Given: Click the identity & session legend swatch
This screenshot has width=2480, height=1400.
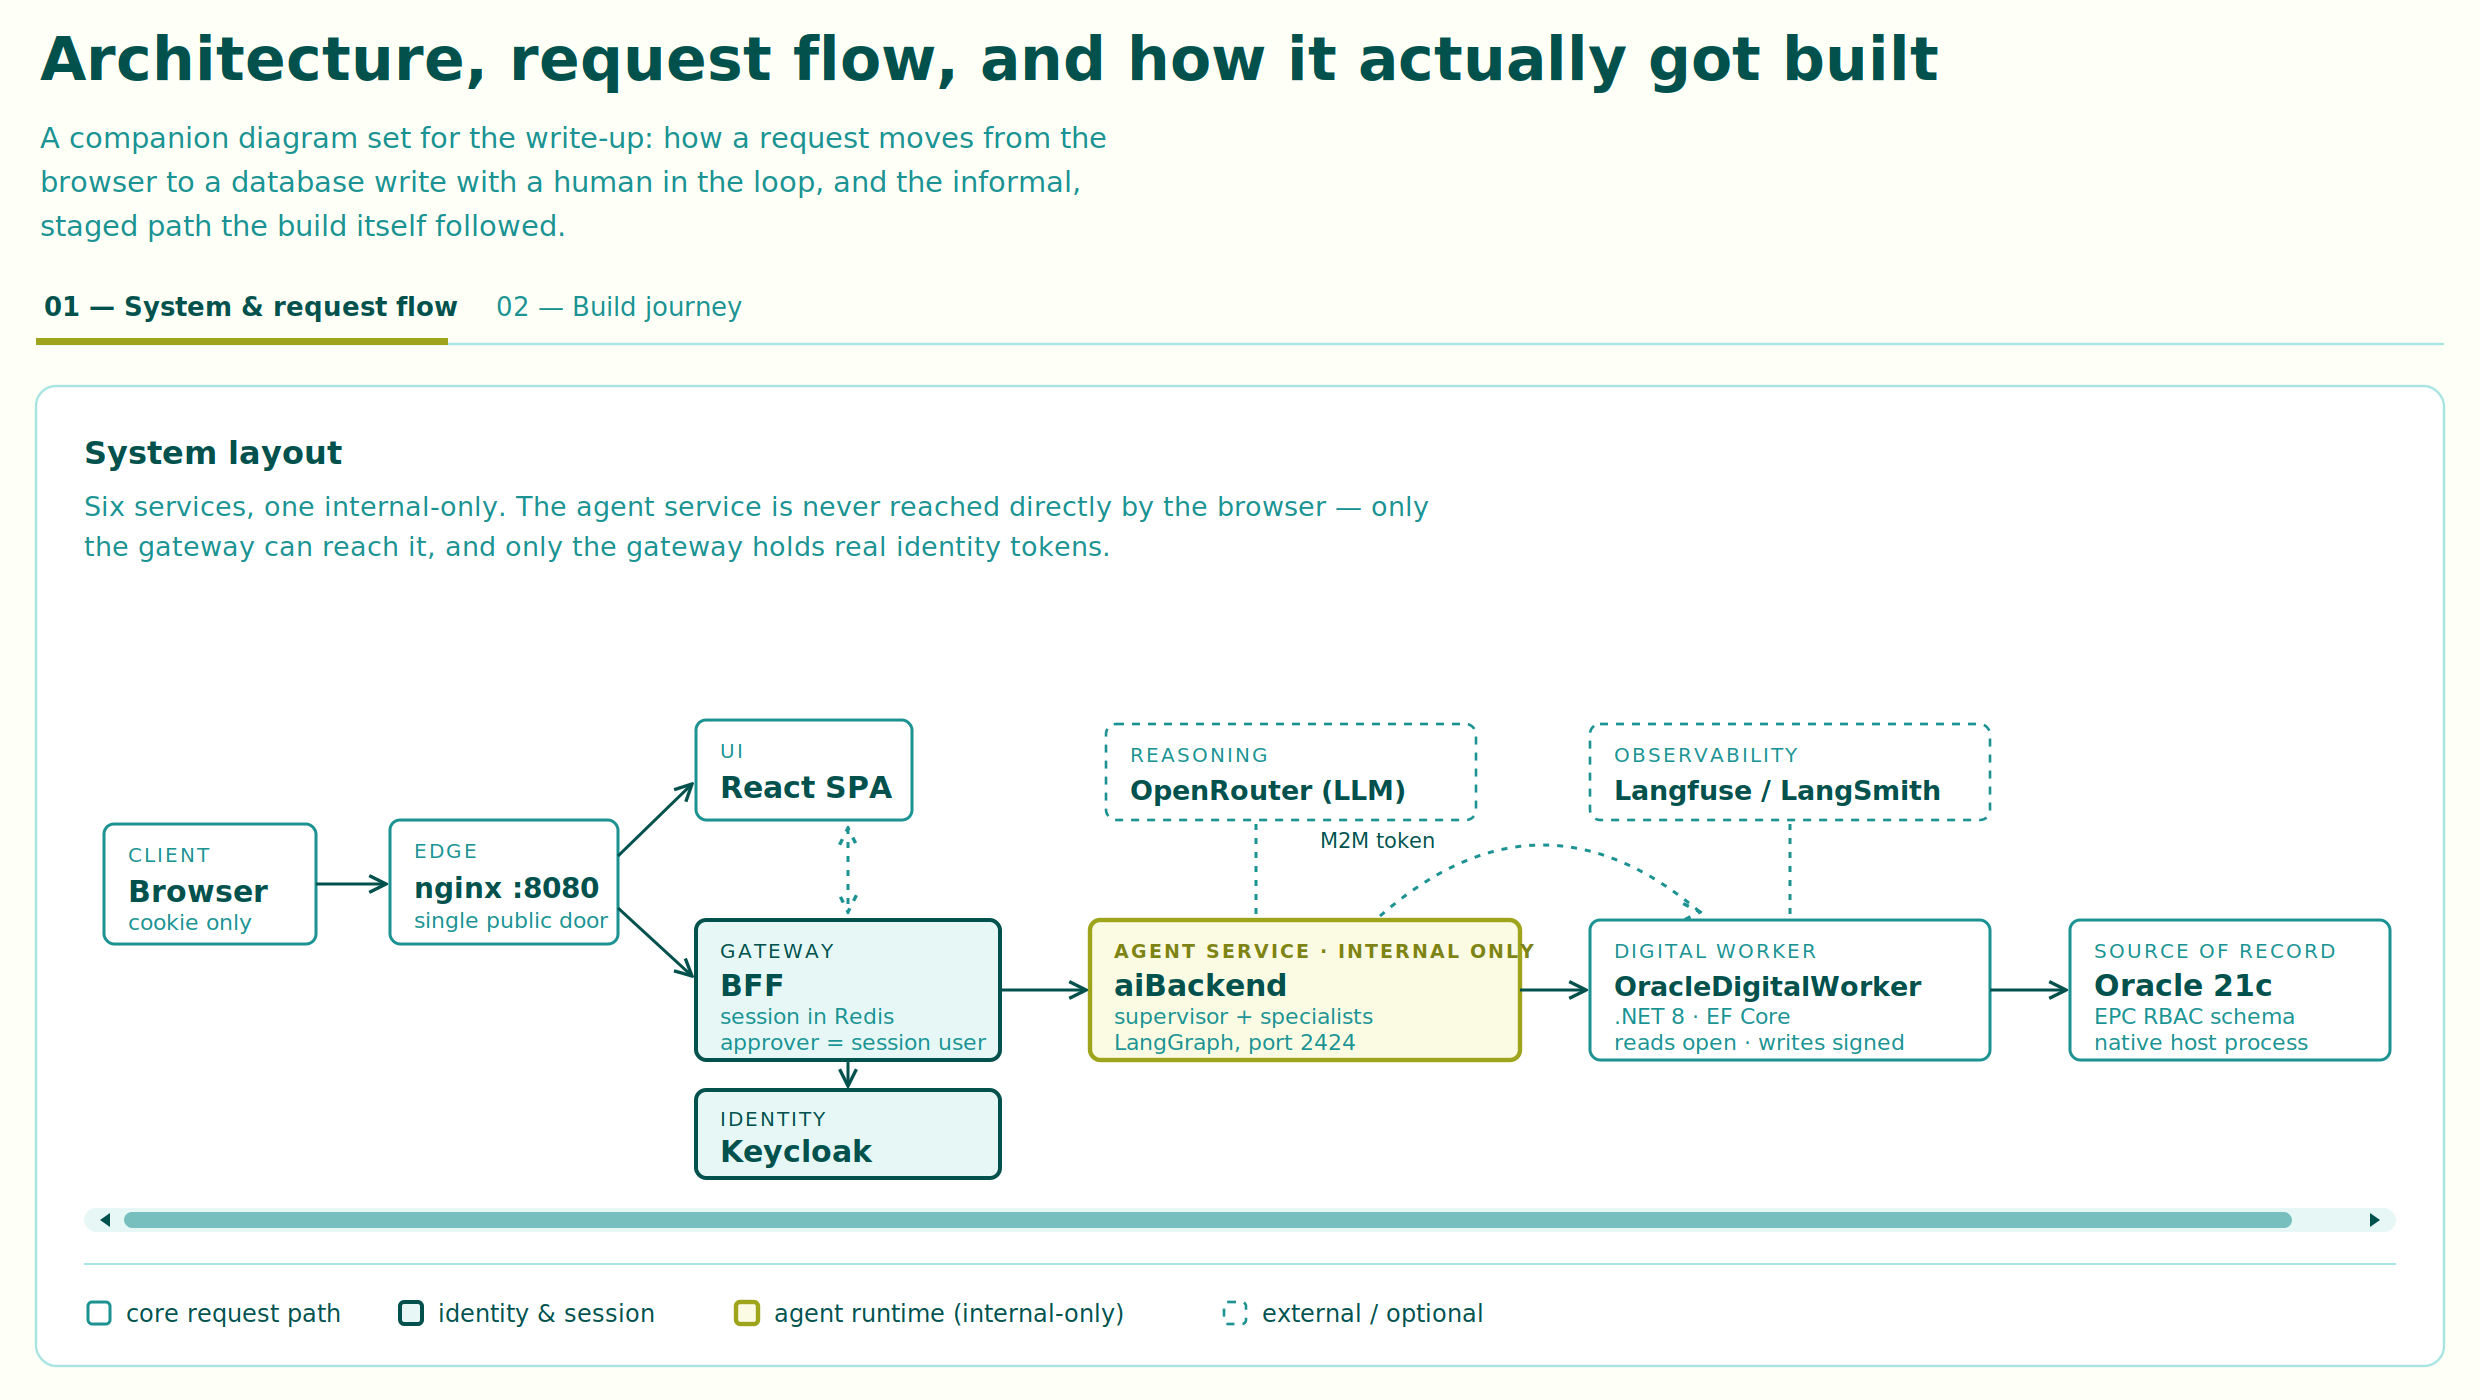Looking at the screenshot, I should [411, 1313].
